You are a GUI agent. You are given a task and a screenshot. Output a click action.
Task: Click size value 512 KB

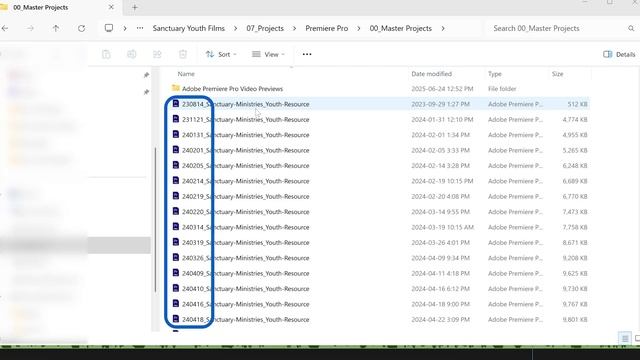pyautogui.click(x=577, y=104)
